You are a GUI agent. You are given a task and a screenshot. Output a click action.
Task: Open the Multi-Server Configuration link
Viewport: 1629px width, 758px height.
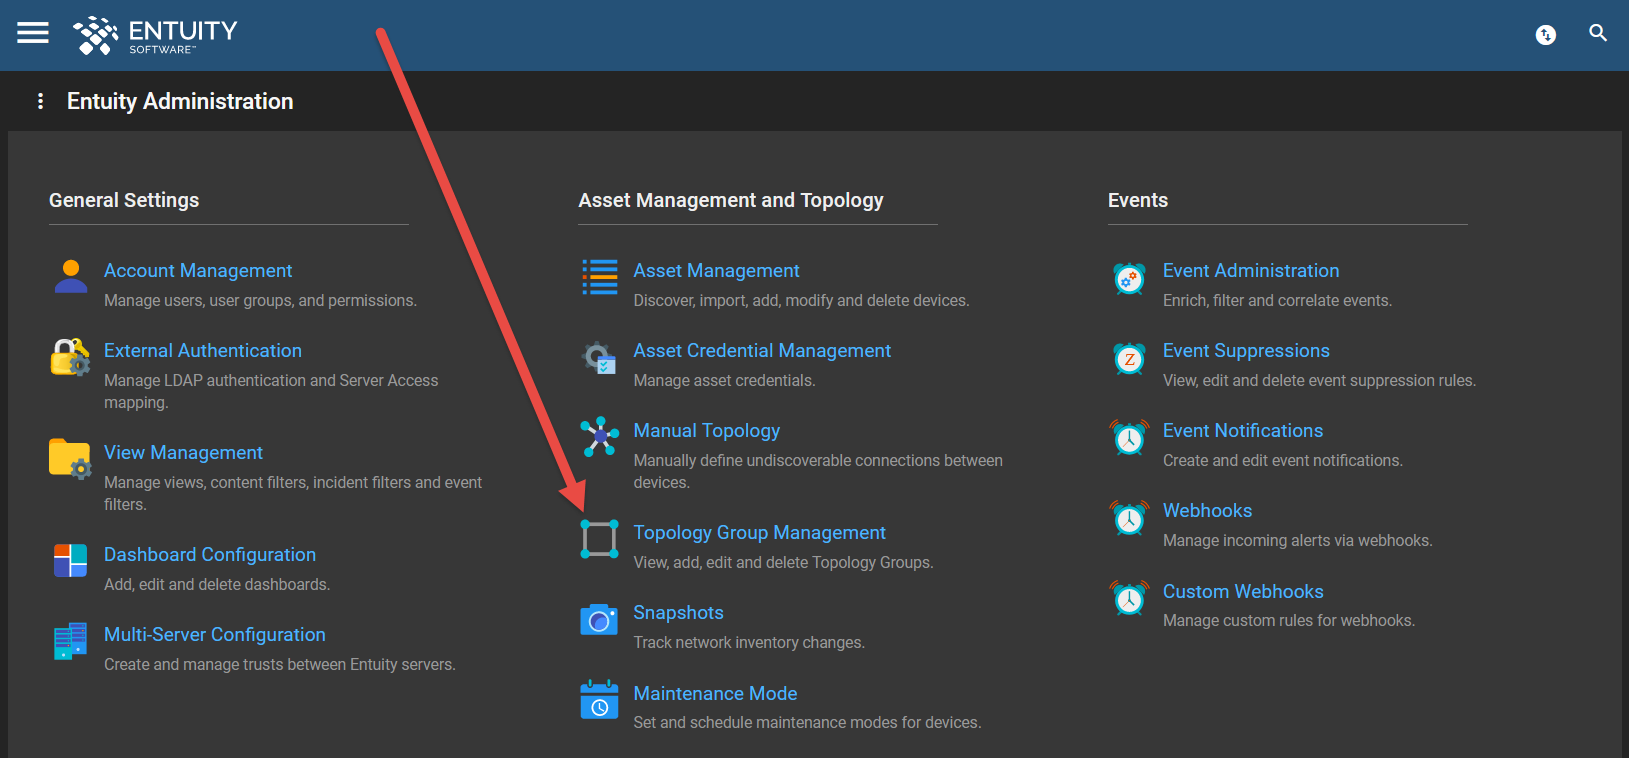click(215, 635)
